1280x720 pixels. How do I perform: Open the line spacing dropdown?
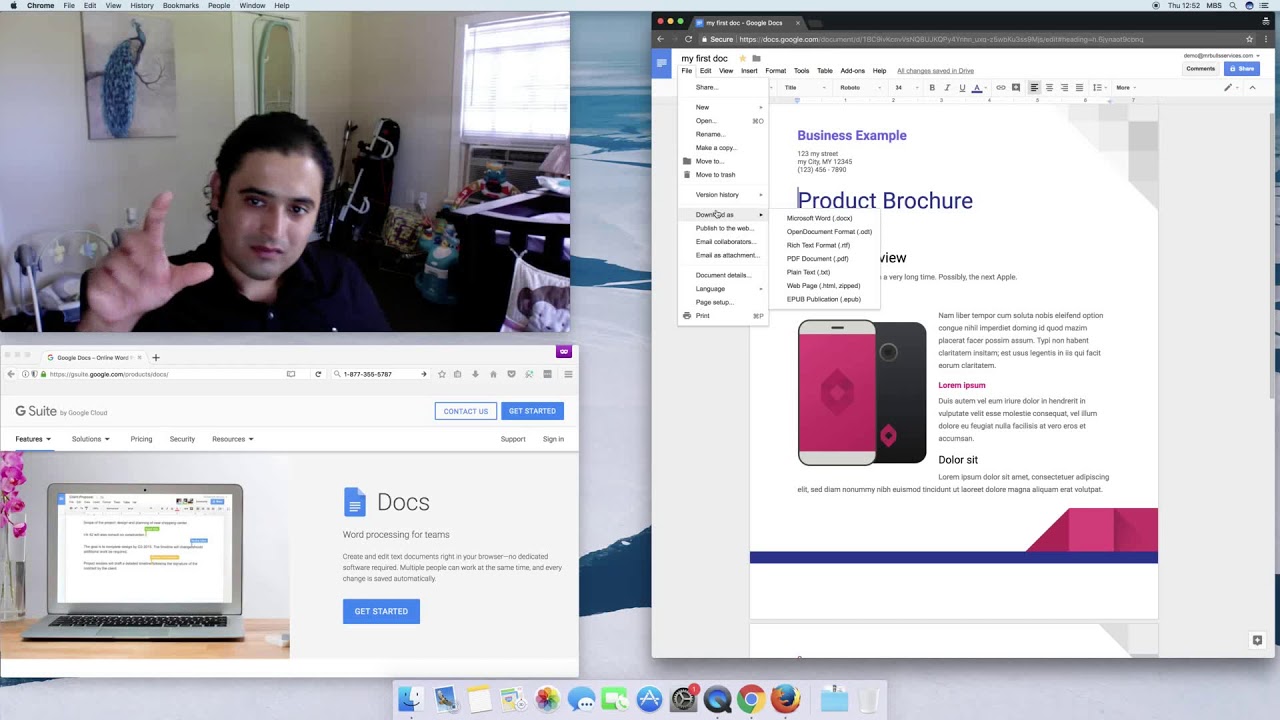pyautogui.click(x=1099, y=88)
